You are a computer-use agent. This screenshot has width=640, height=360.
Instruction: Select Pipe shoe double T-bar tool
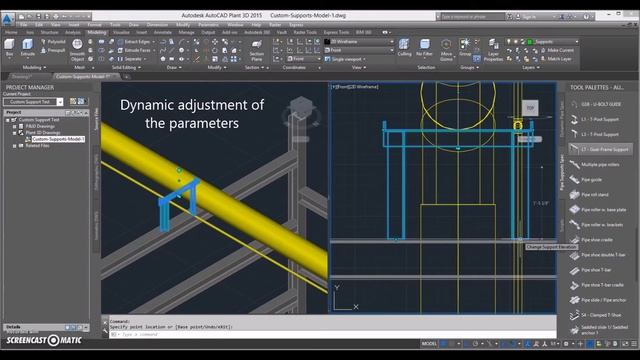[x=598, y=255]
